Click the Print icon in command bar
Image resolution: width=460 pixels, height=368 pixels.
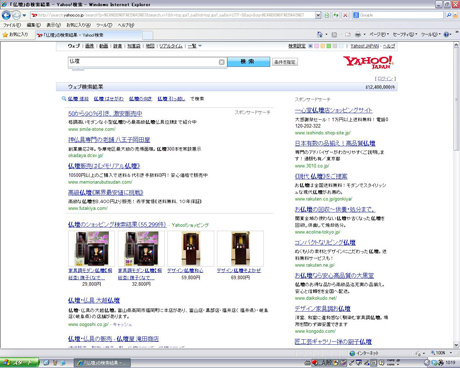coord(358,34)
